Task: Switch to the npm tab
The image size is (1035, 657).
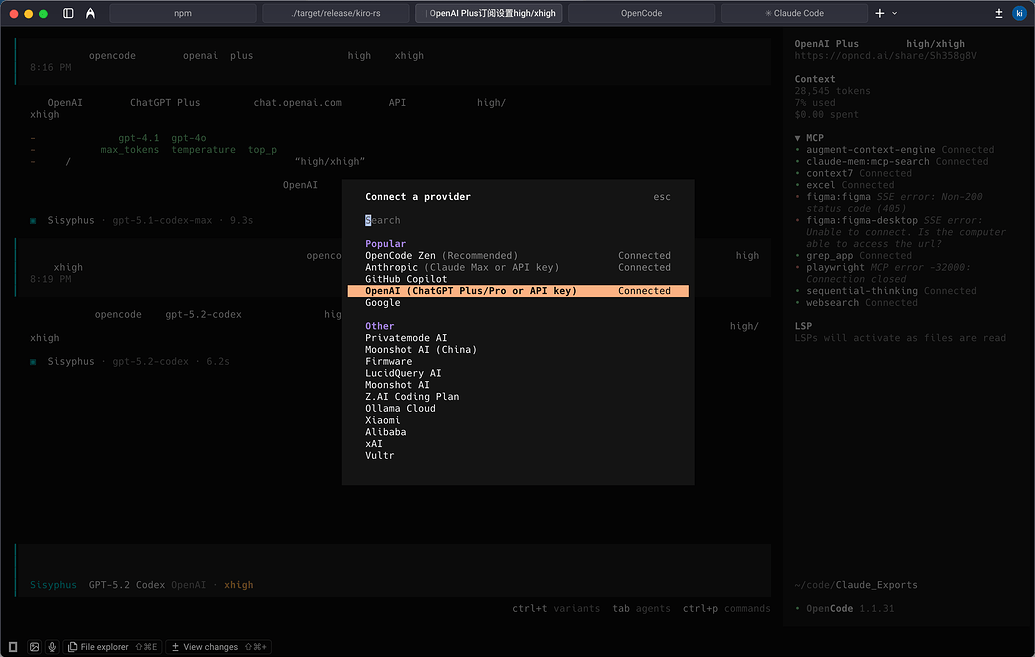Action: tap(183, 13)
